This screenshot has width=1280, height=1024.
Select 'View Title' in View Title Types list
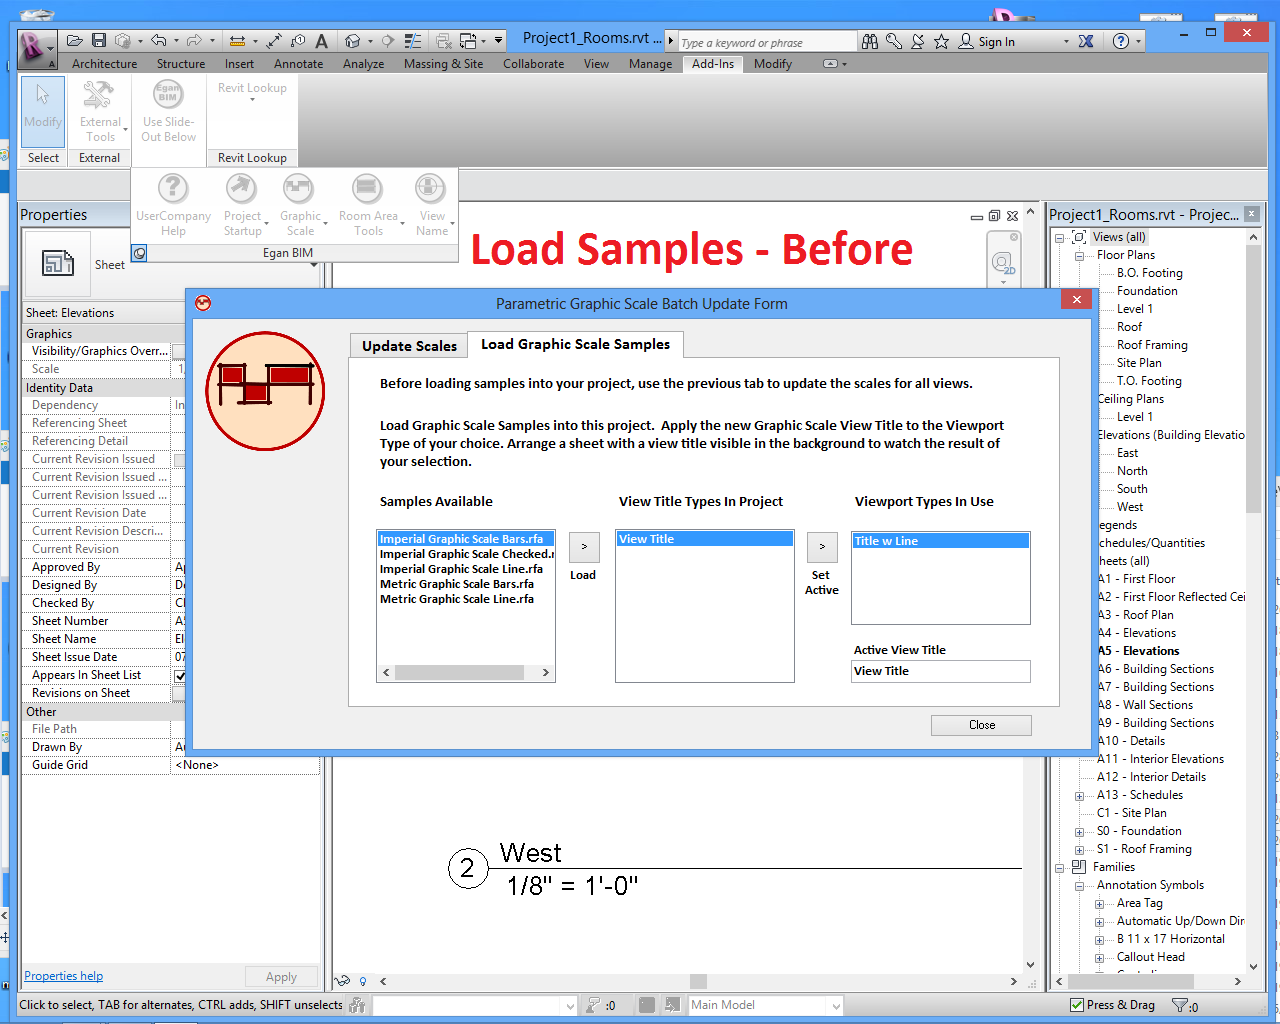705,539
